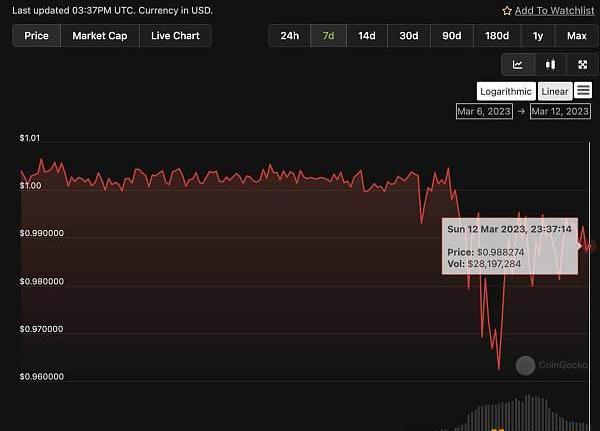Screen dimensions: 600x431
Task: Click the $0.990000 axis label
Action: (x=42, y=233)
